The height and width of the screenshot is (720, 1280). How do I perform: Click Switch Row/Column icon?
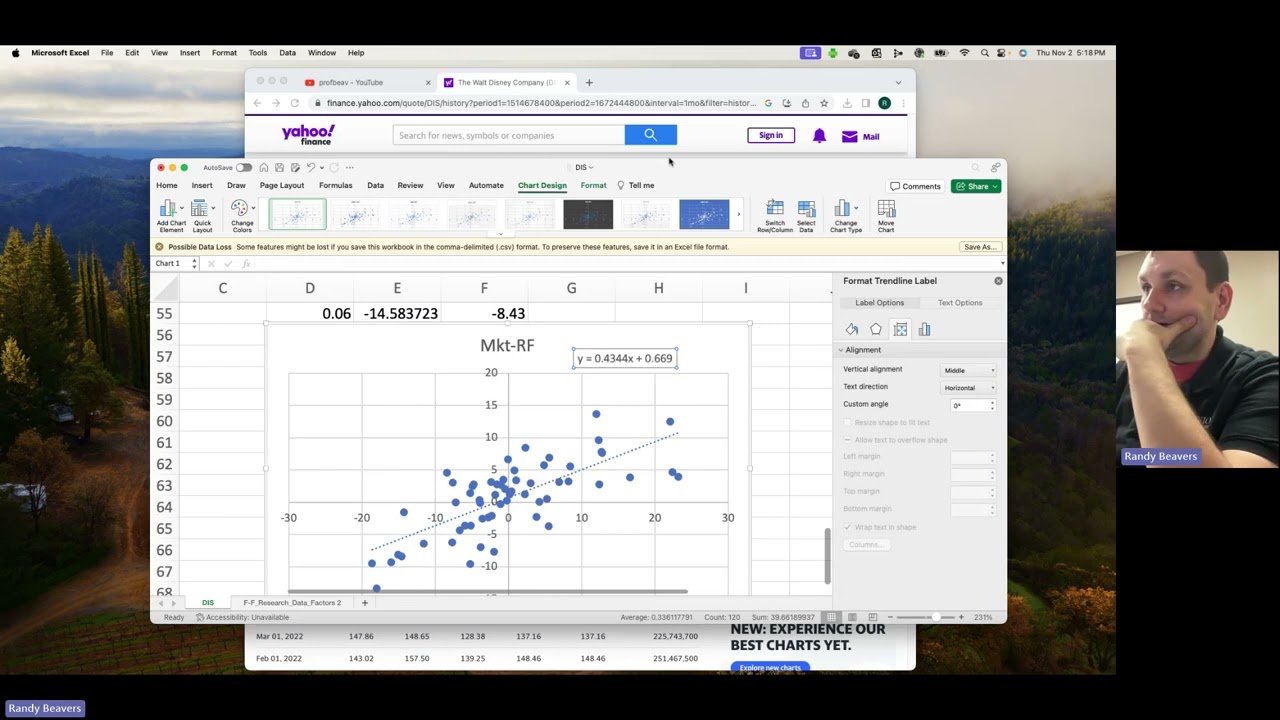775,215
